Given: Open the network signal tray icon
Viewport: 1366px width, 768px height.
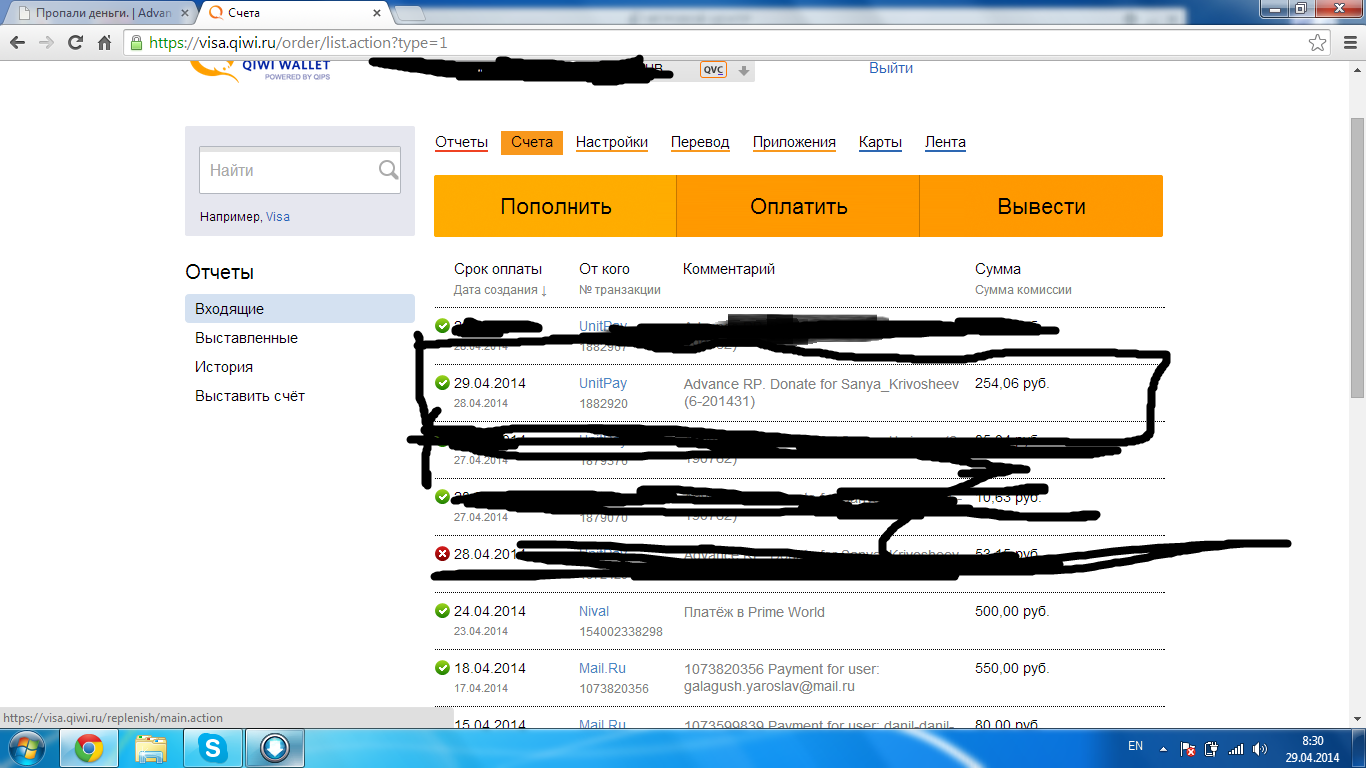Looking at the screenshot, I should point(1236,748).
